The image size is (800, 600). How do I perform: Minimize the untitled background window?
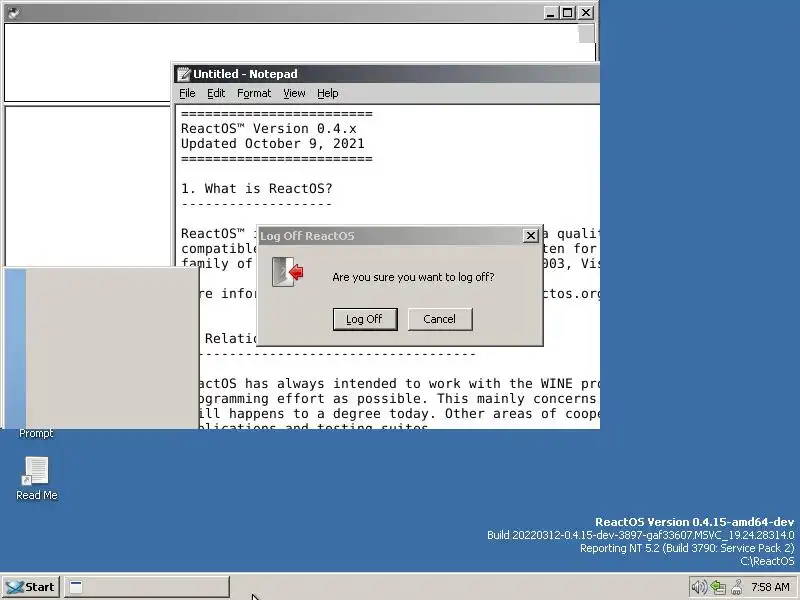click(x=550, y=13)
